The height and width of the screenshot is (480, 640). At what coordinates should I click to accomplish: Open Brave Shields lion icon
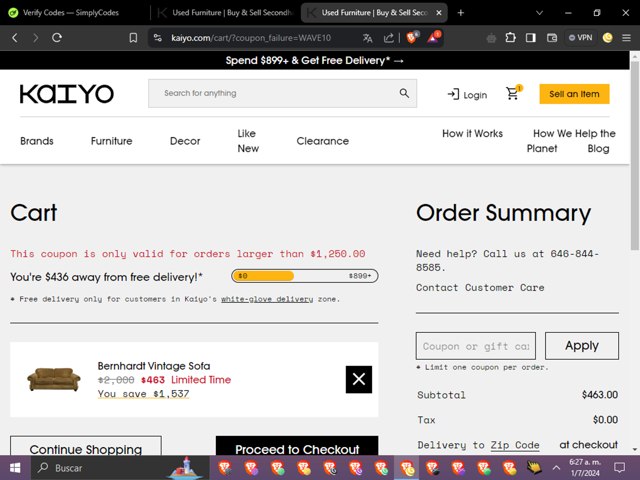click(412, 38)
